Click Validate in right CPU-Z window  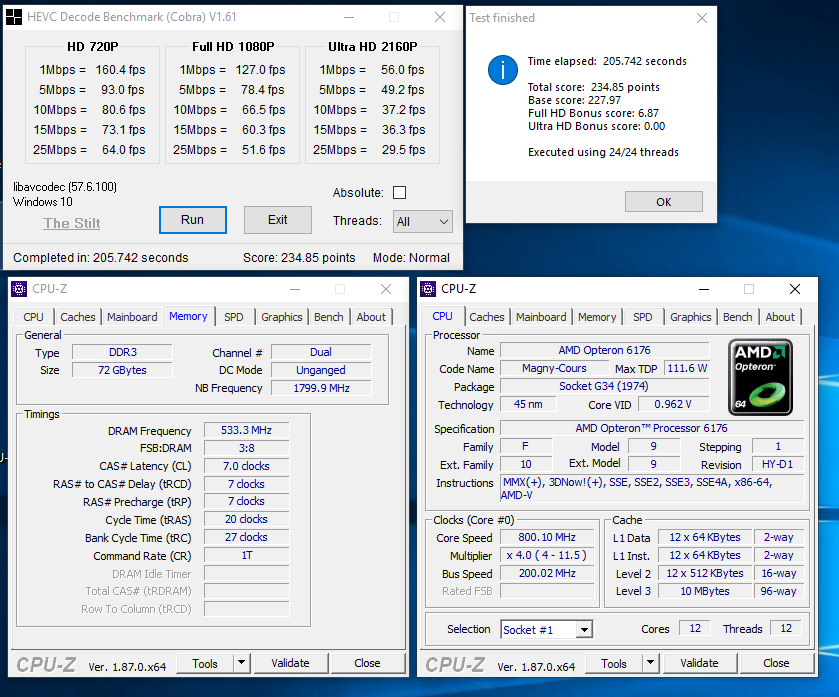click(x=699, y=663)
